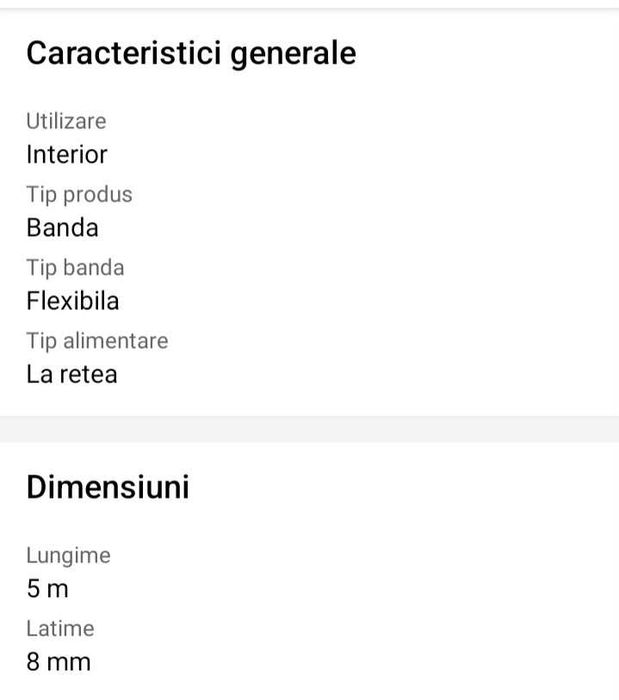This screenshot has height=700, width=619.
Task: Click the "Interior" usage value
Action: tap(66, 155)
